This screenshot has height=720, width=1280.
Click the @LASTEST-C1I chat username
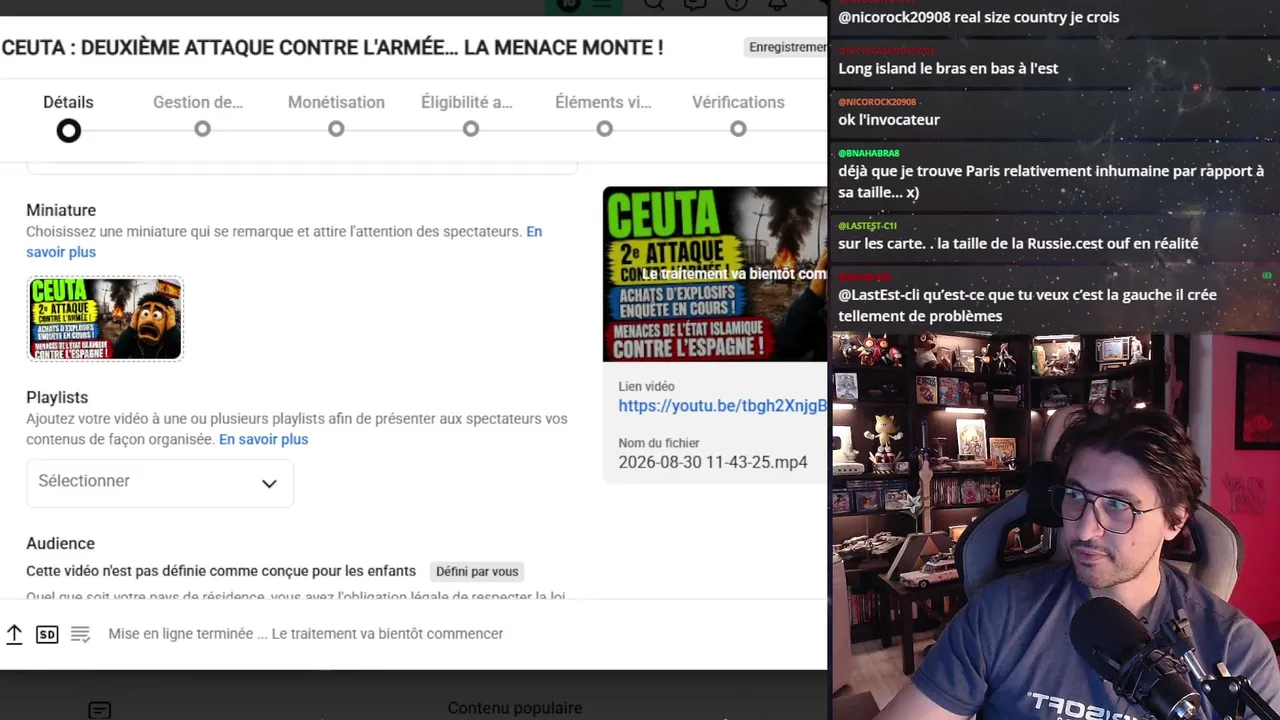[867, 226]
